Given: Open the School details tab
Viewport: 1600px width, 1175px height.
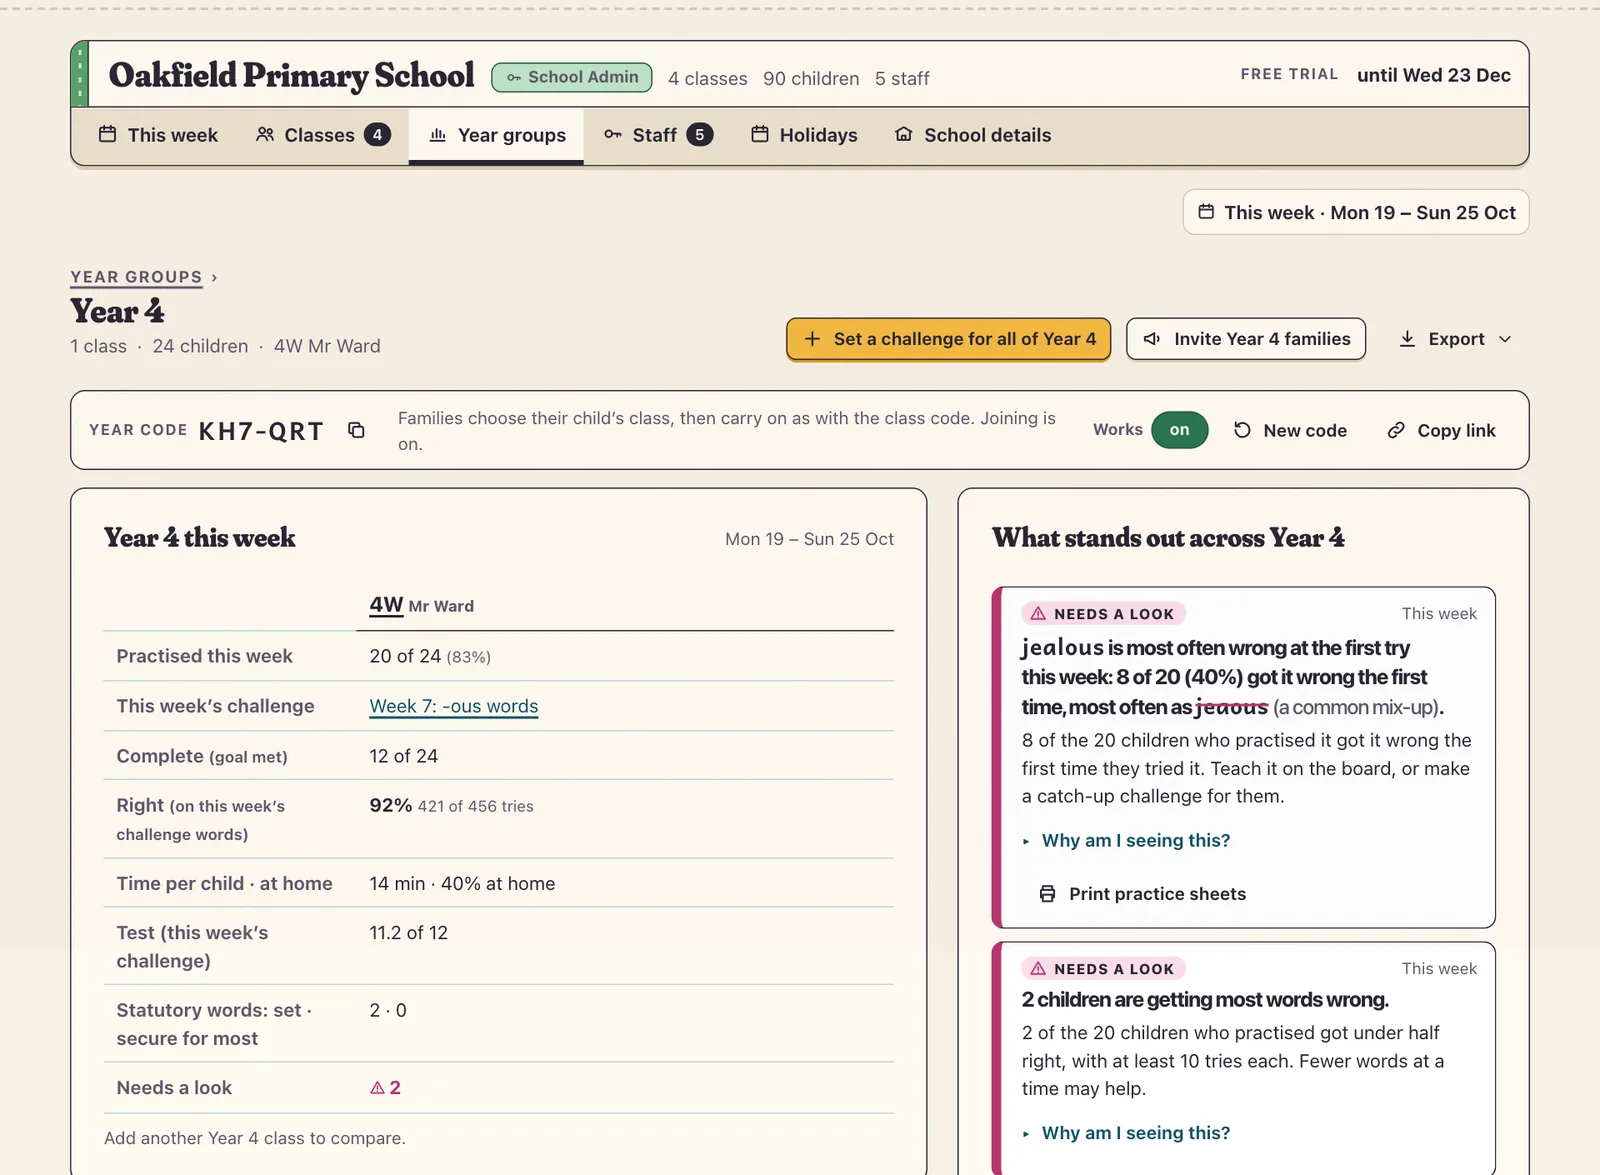Looking at the screenshot, I should coord(973,135).
